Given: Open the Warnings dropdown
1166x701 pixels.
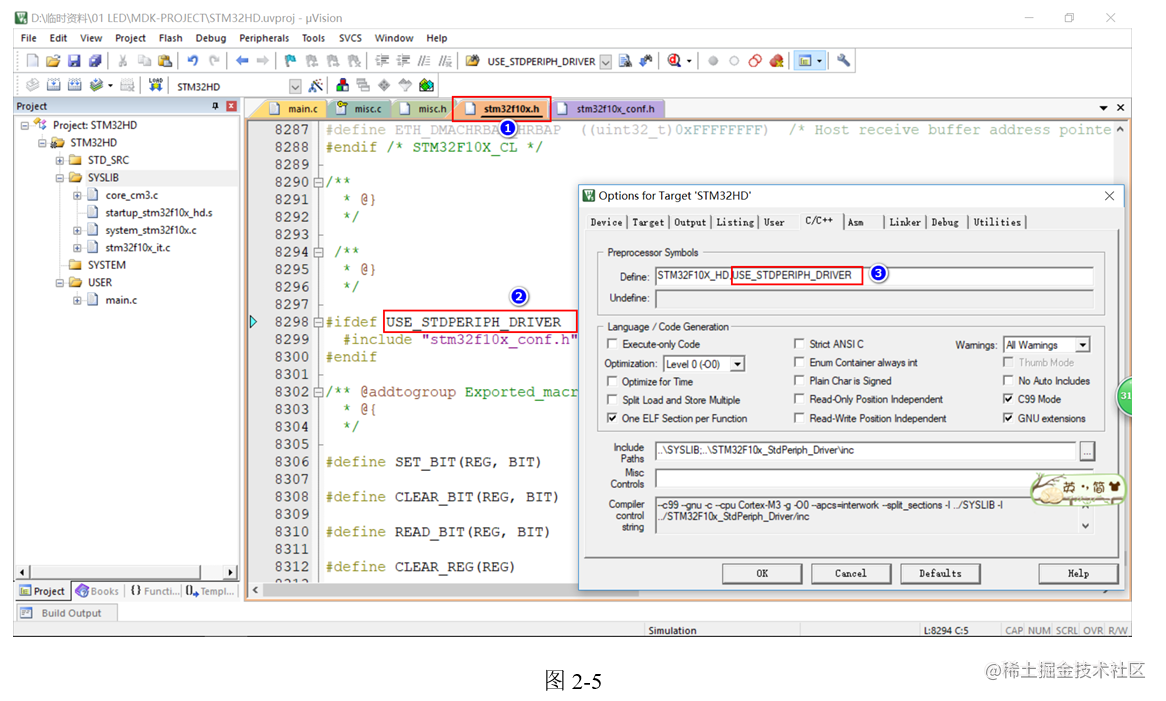Looking at the screenshot, I should tap(1083, 345).
